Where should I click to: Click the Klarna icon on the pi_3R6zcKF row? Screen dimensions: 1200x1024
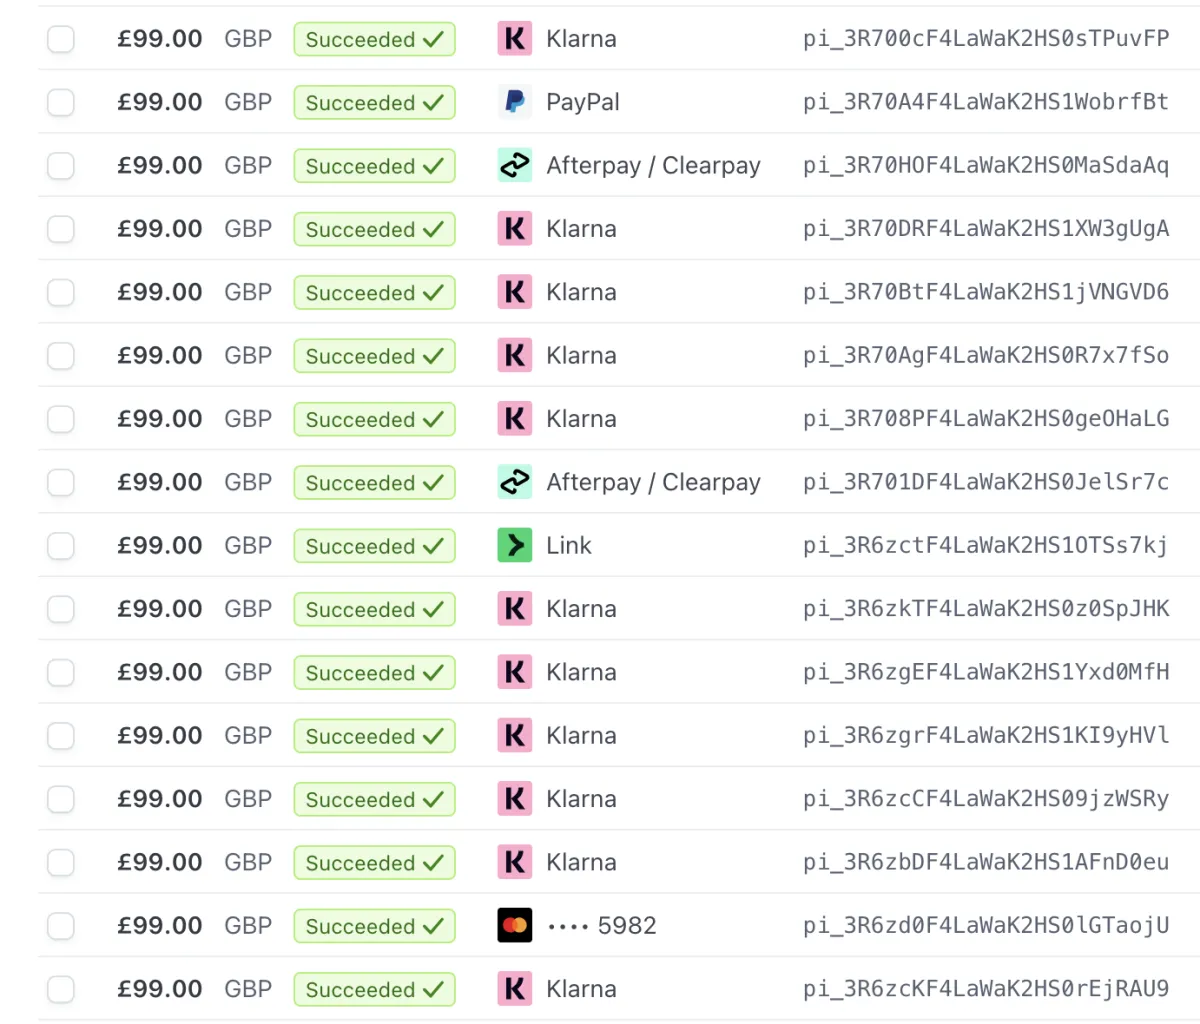click(x=515, y=989)
